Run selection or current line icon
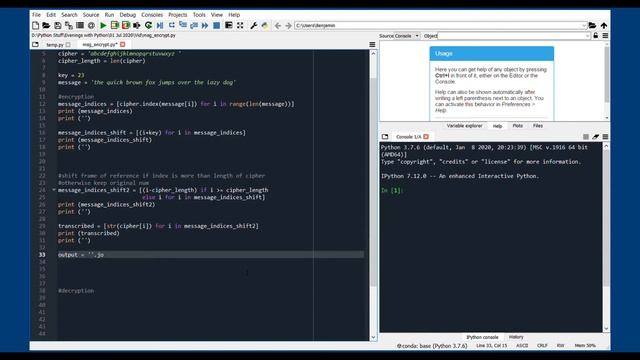640x360 pixels. pyautogui.click(x=137, y=25)
